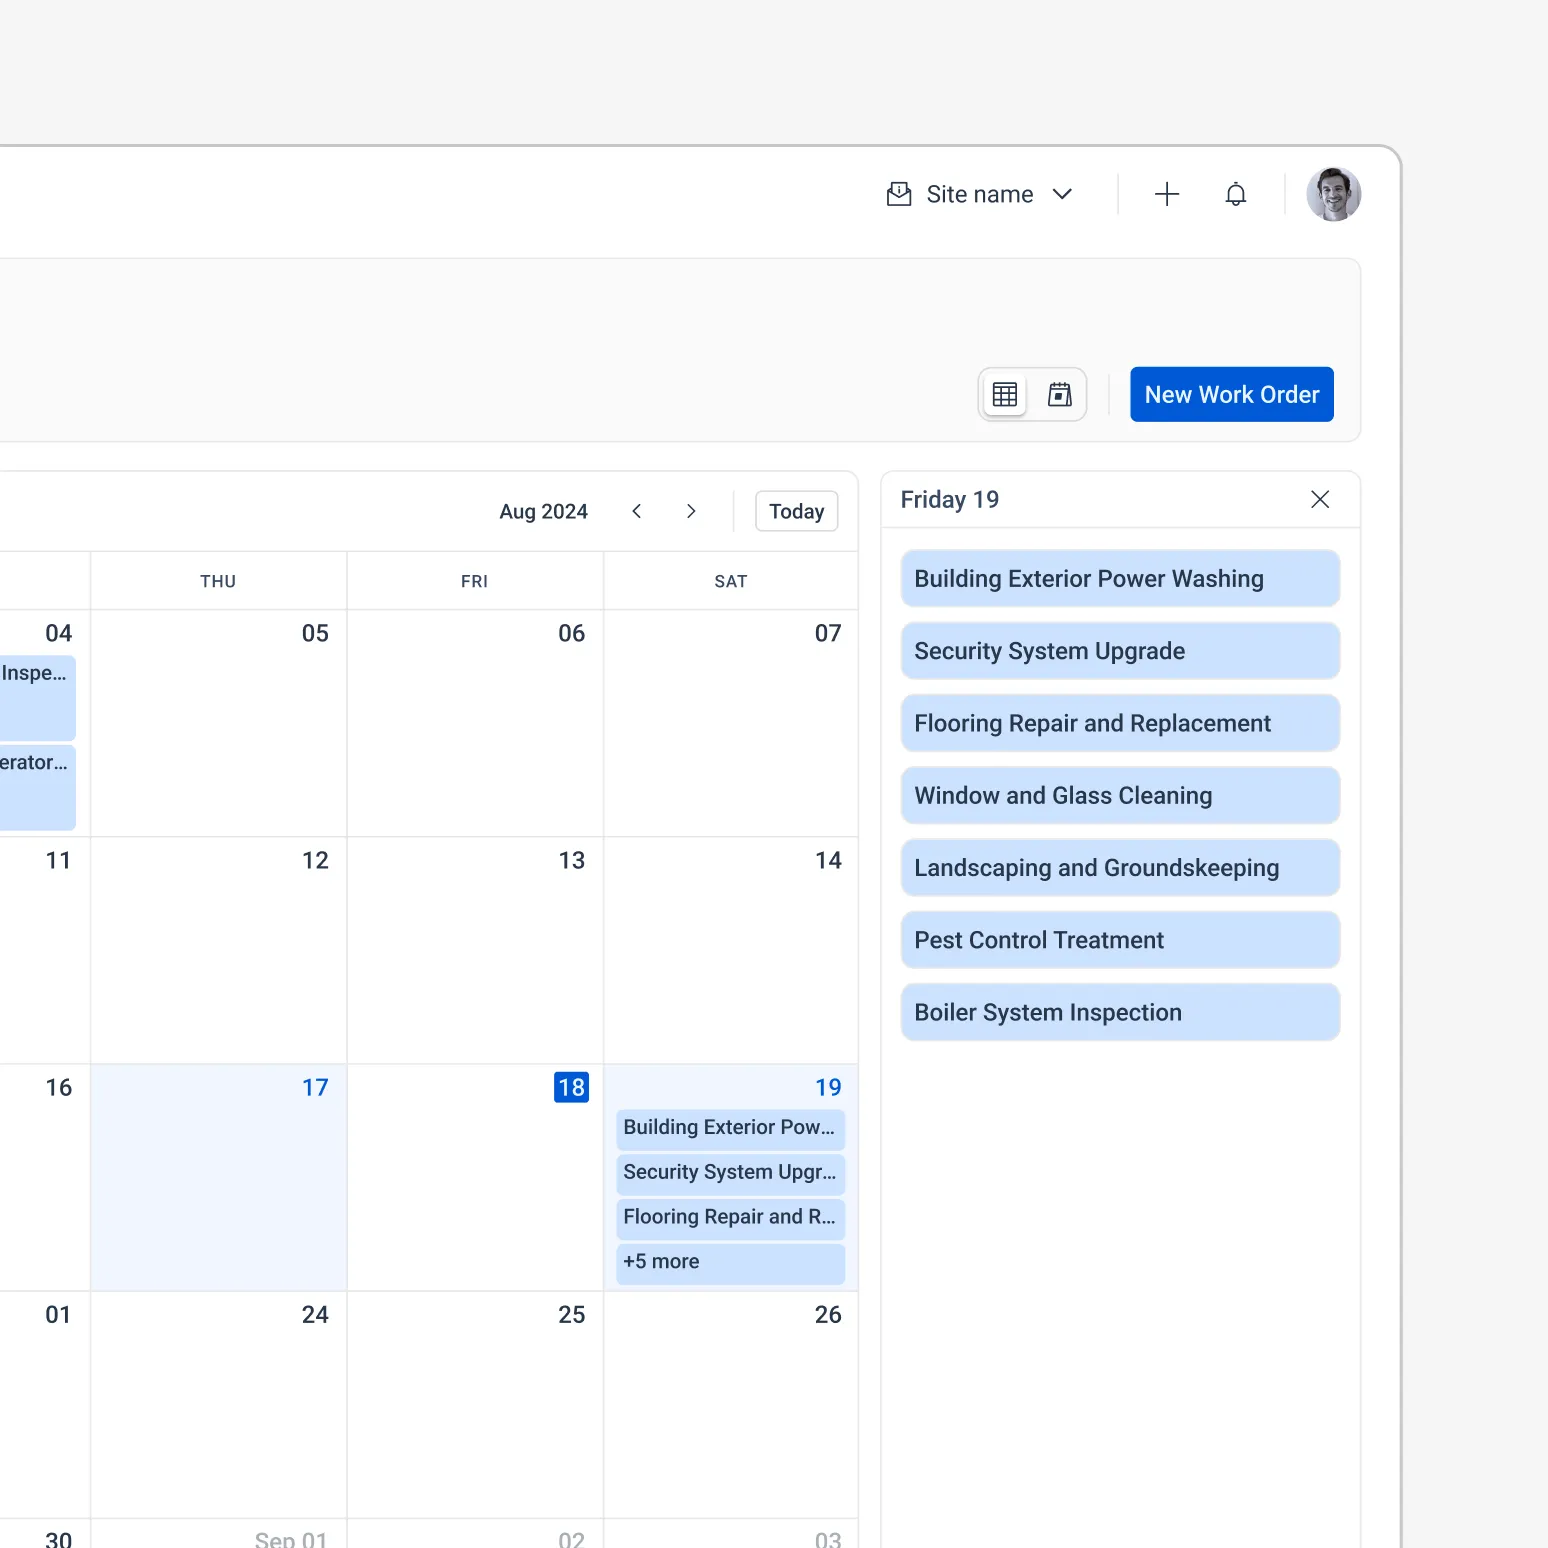Select Pest Control Treatment work order
Viewport: 1548px width, 1548px height.
pyautogui.click(x=1119, y=940)
